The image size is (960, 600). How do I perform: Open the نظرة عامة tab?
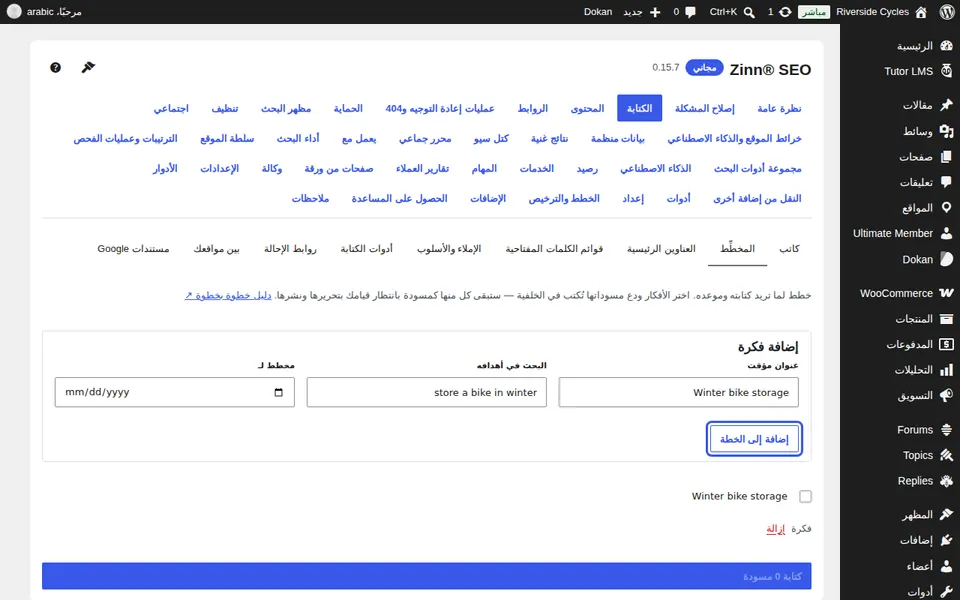[779, 108]
